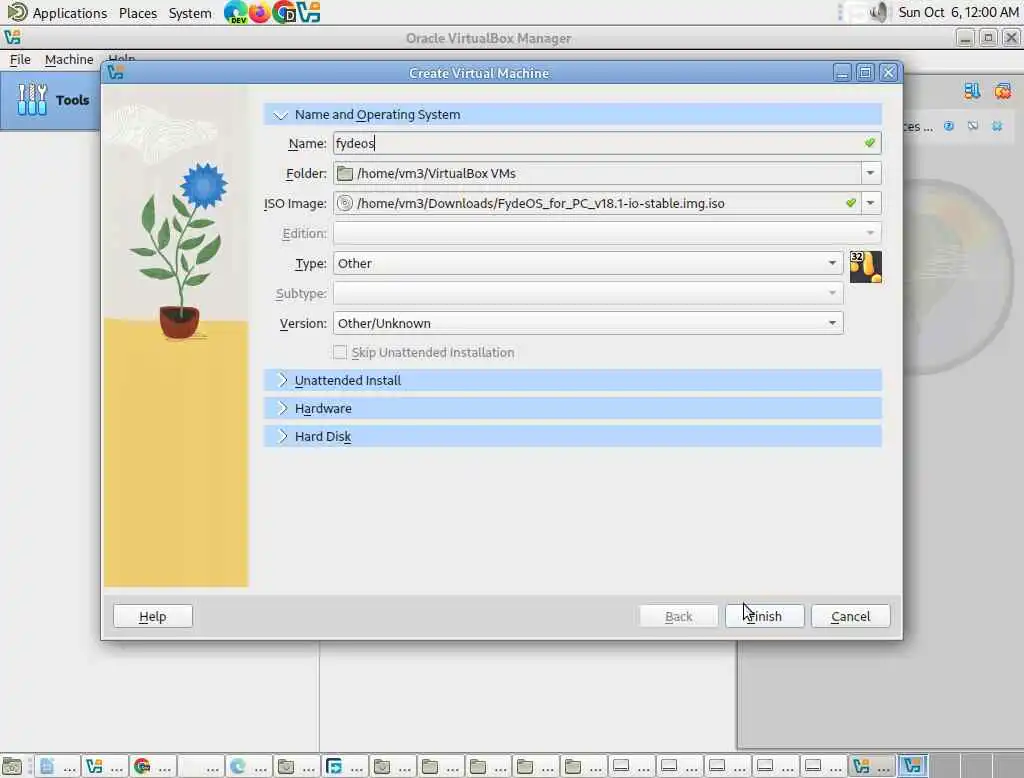Click the orange machine icon in Manager toolbar
The height and width of the screenshot is (778, 1024).
point(1002,91)
